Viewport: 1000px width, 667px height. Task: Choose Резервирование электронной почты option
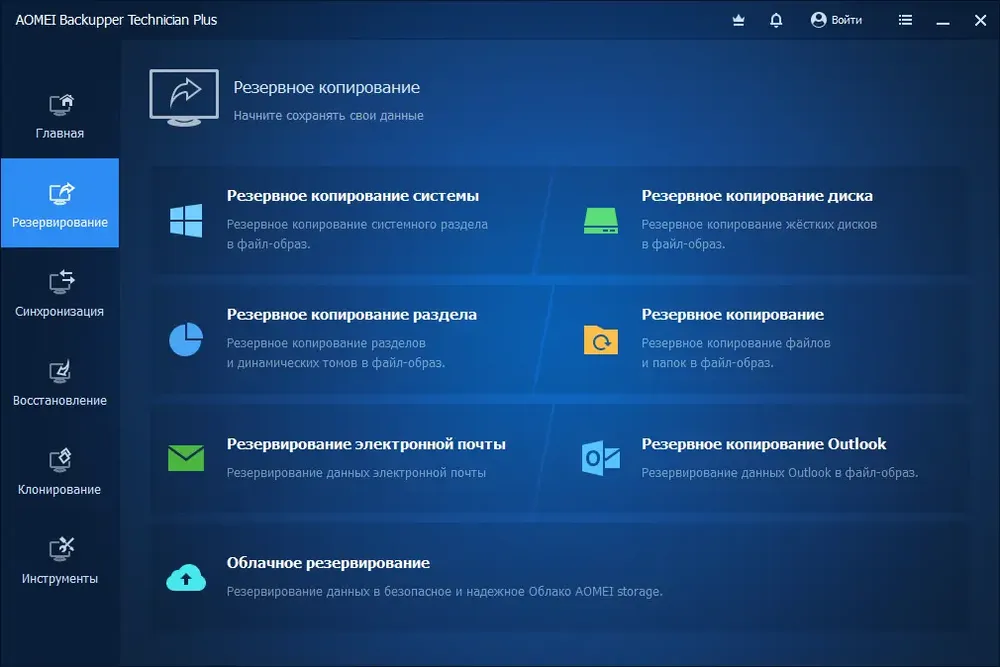(366, 444)
